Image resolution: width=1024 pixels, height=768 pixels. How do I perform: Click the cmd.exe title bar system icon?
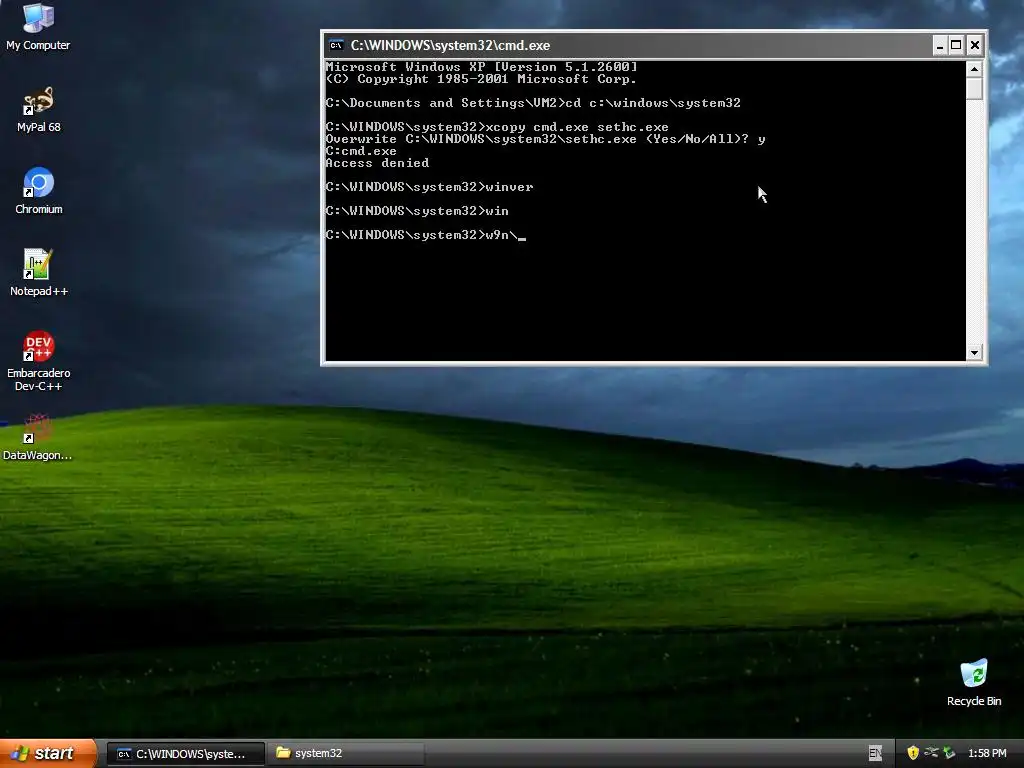coord(336,45)
